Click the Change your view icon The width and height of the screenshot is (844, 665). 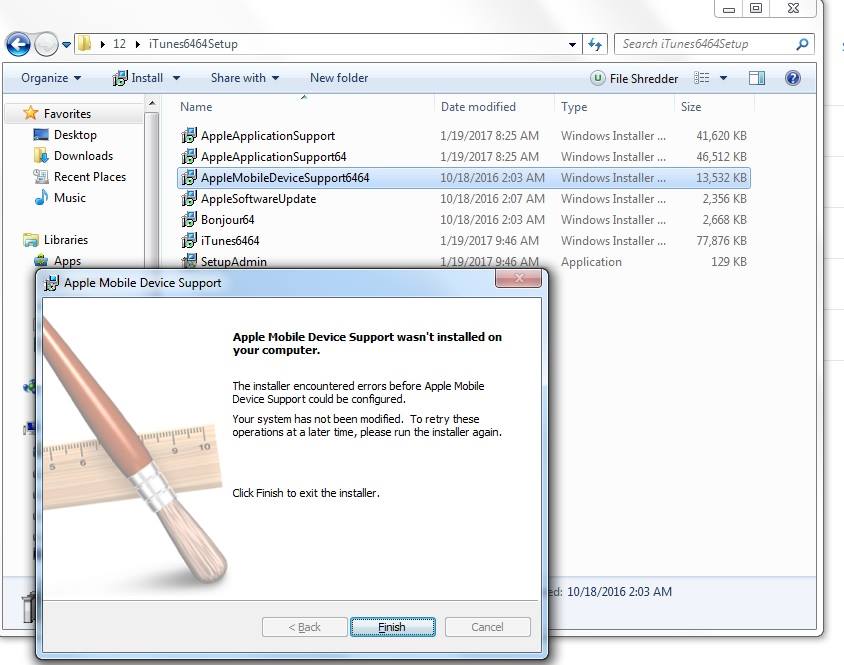click(x=701, y=79)
